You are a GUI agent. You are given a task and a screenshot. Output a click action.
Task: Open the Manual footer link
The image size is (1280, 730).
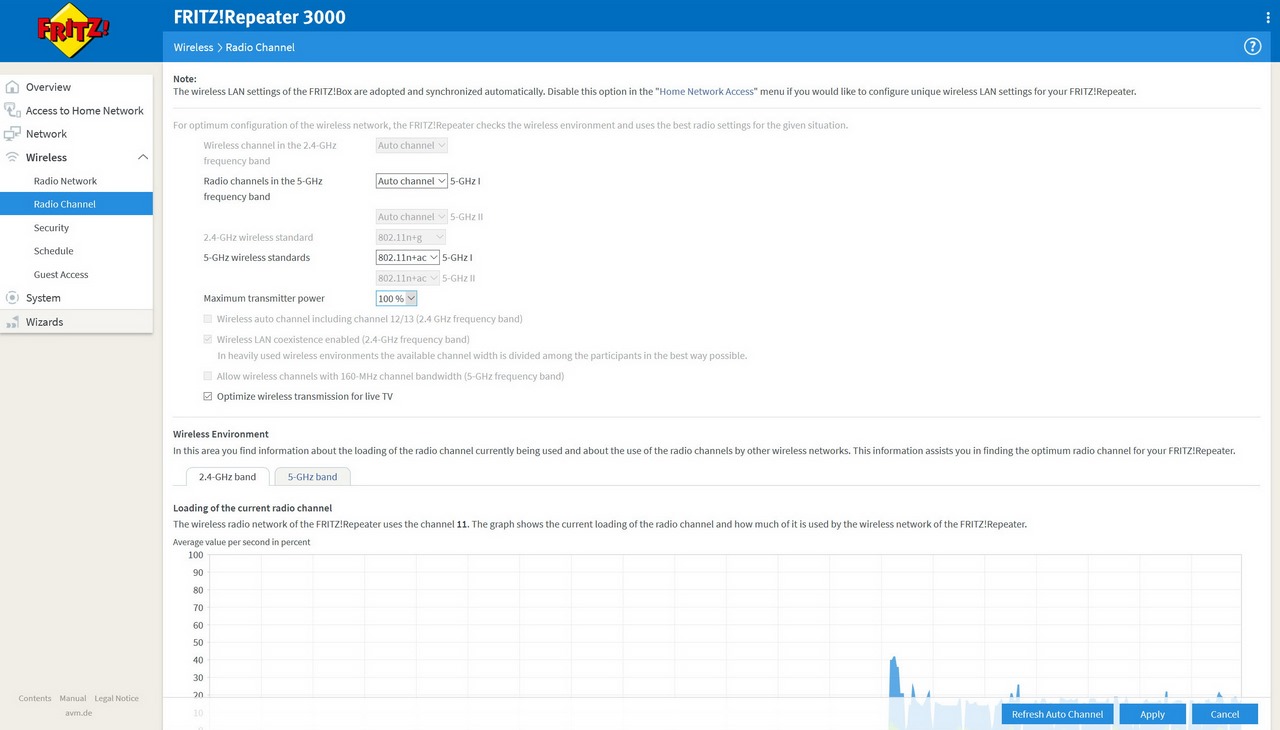click(x=73, y=698)
